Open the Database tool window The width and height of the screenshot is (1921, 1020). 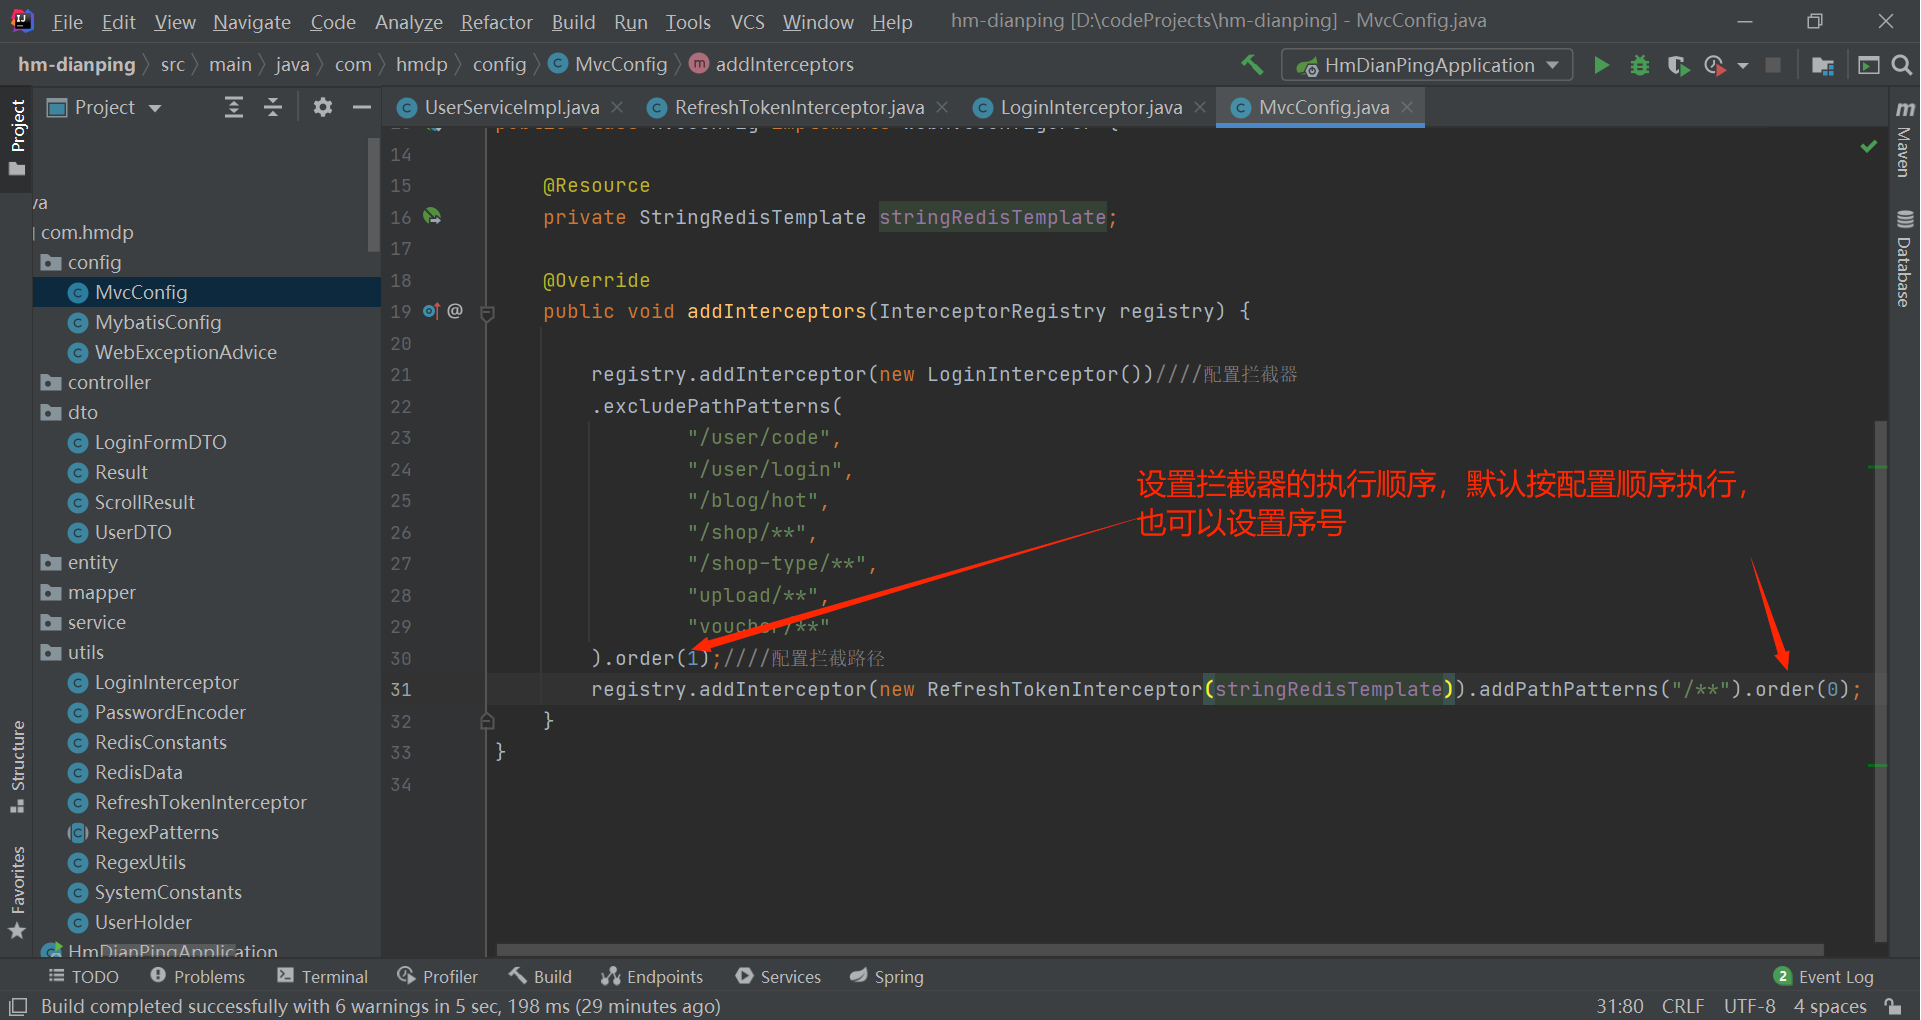(1904, 258)
